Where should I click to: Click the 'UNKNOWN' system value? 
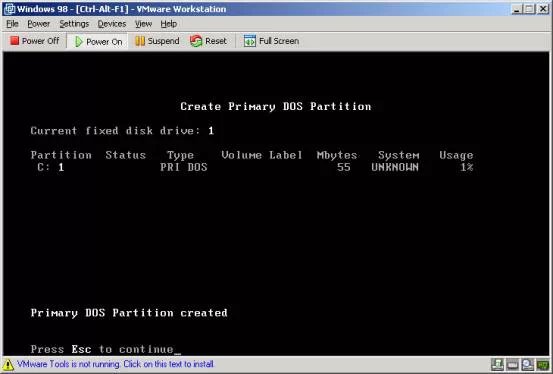point(395,167)
